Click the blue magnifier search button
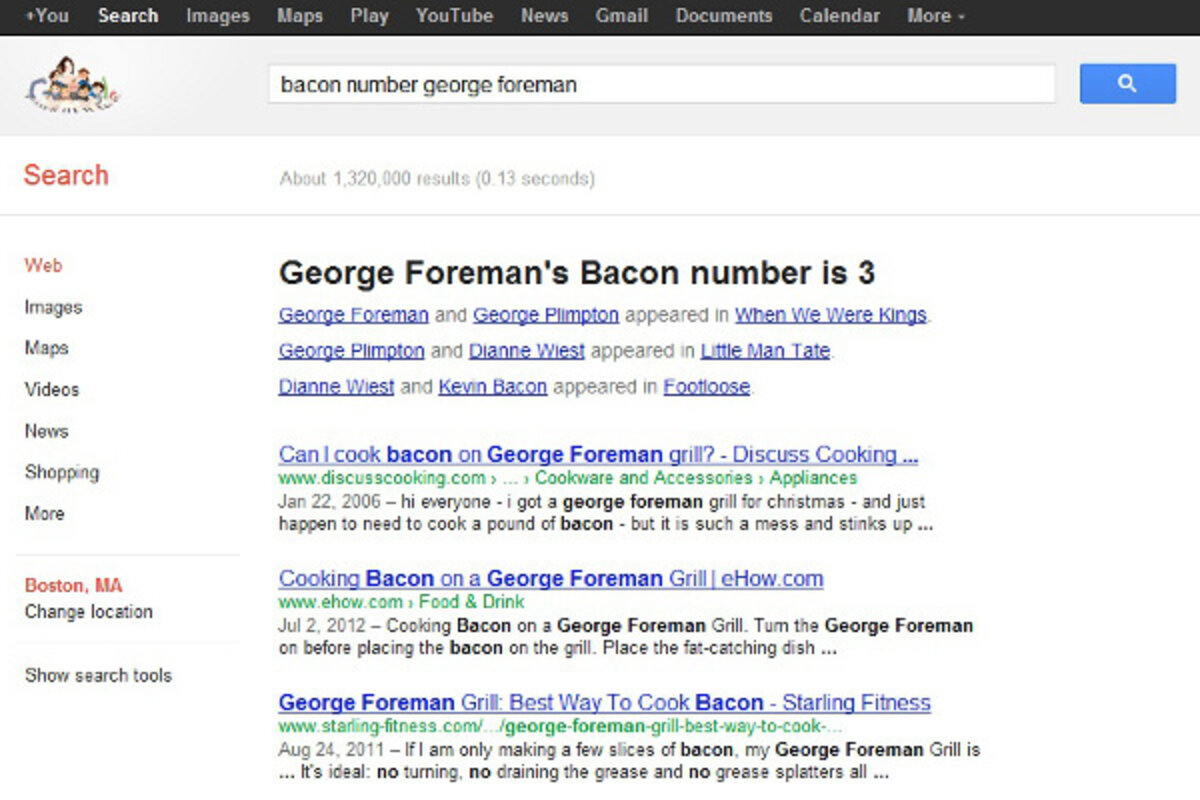Screen dimensions: 1200x800 pyautogui.click(x=1127, y=84)
